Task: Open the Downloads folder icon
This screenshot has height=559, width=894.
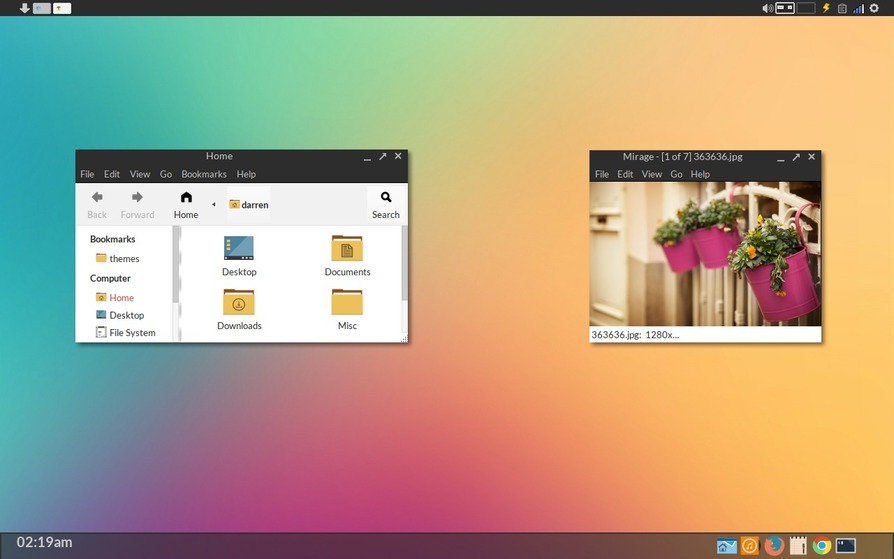Action: [x=239, y=302]
